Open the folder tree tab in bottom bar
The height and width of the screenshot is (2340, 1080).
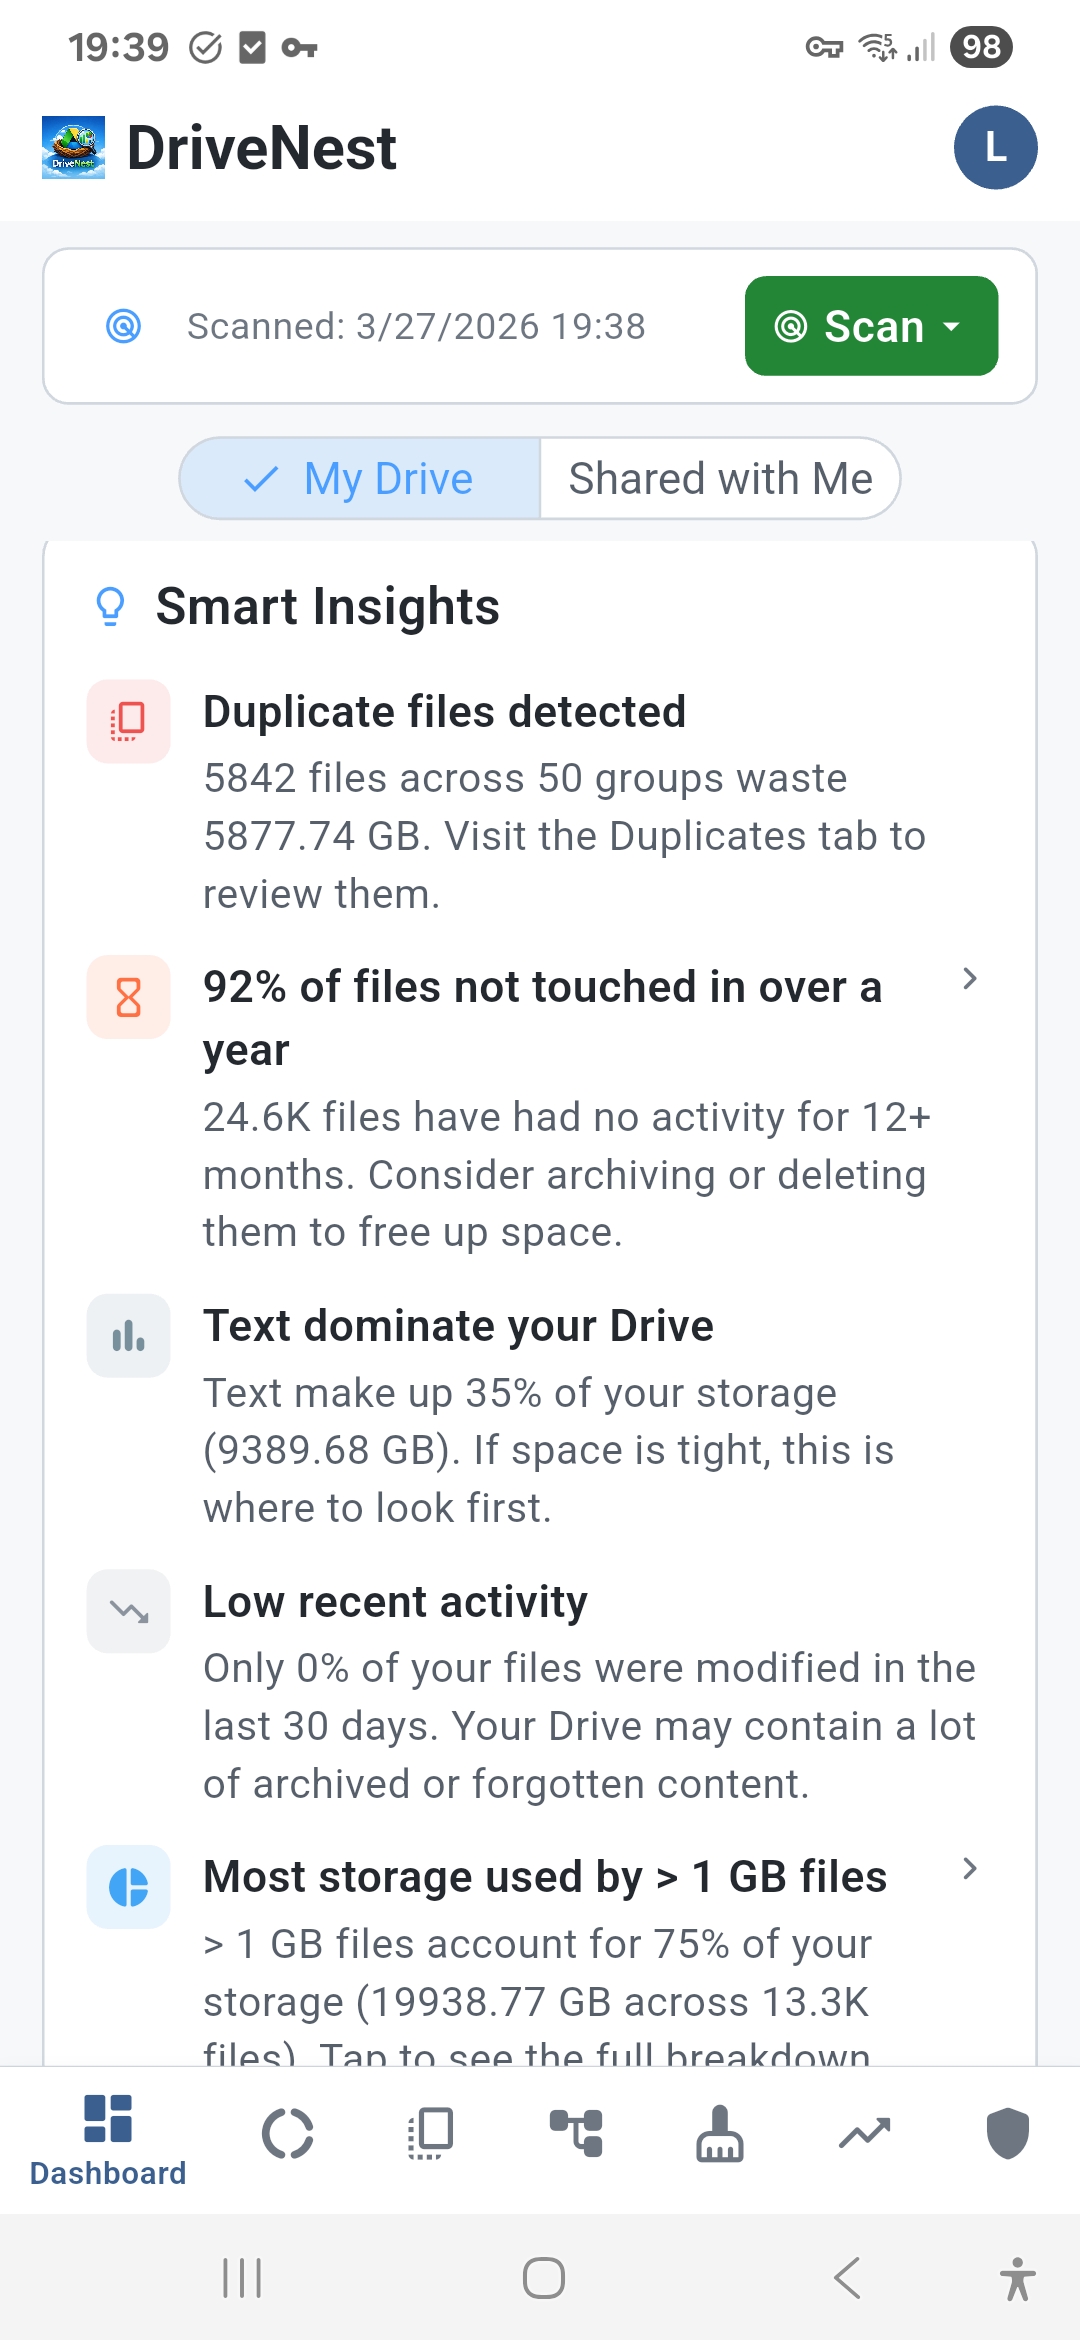pos(576,2134)
